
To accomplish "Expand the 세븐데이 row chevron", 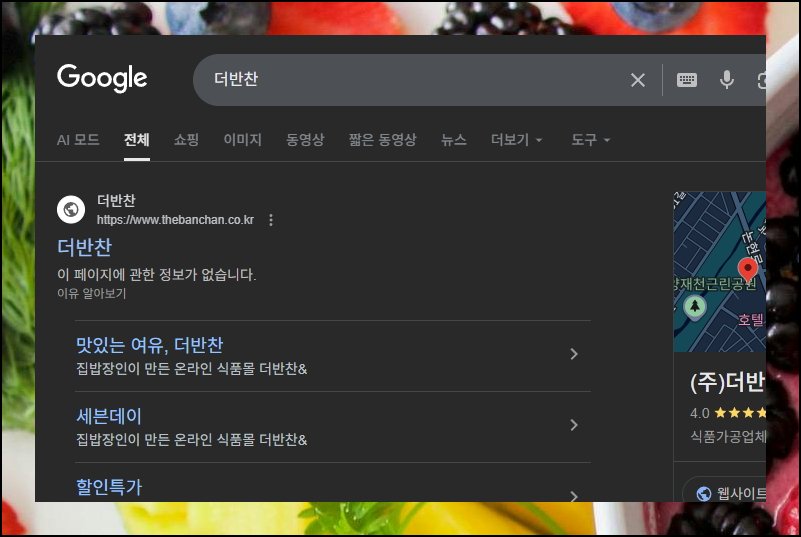I will (x=574, y=425).
